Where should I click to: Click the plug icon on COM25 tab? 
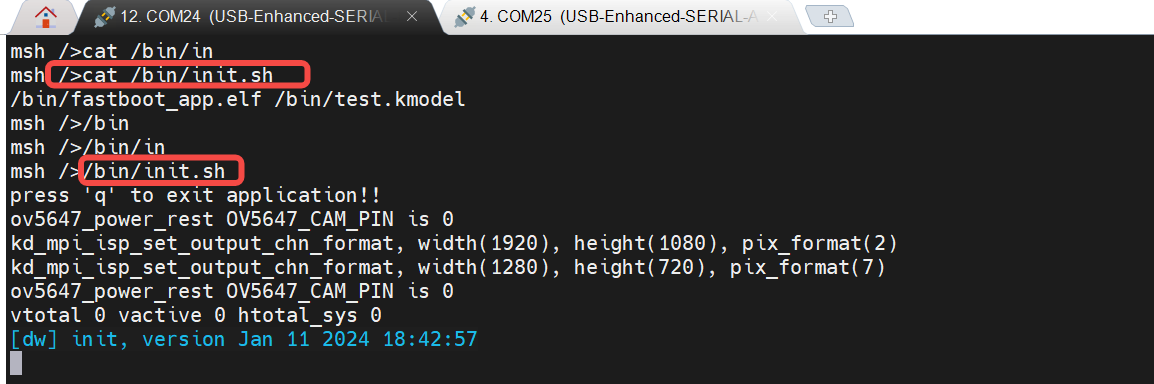[x=465, y=17]
